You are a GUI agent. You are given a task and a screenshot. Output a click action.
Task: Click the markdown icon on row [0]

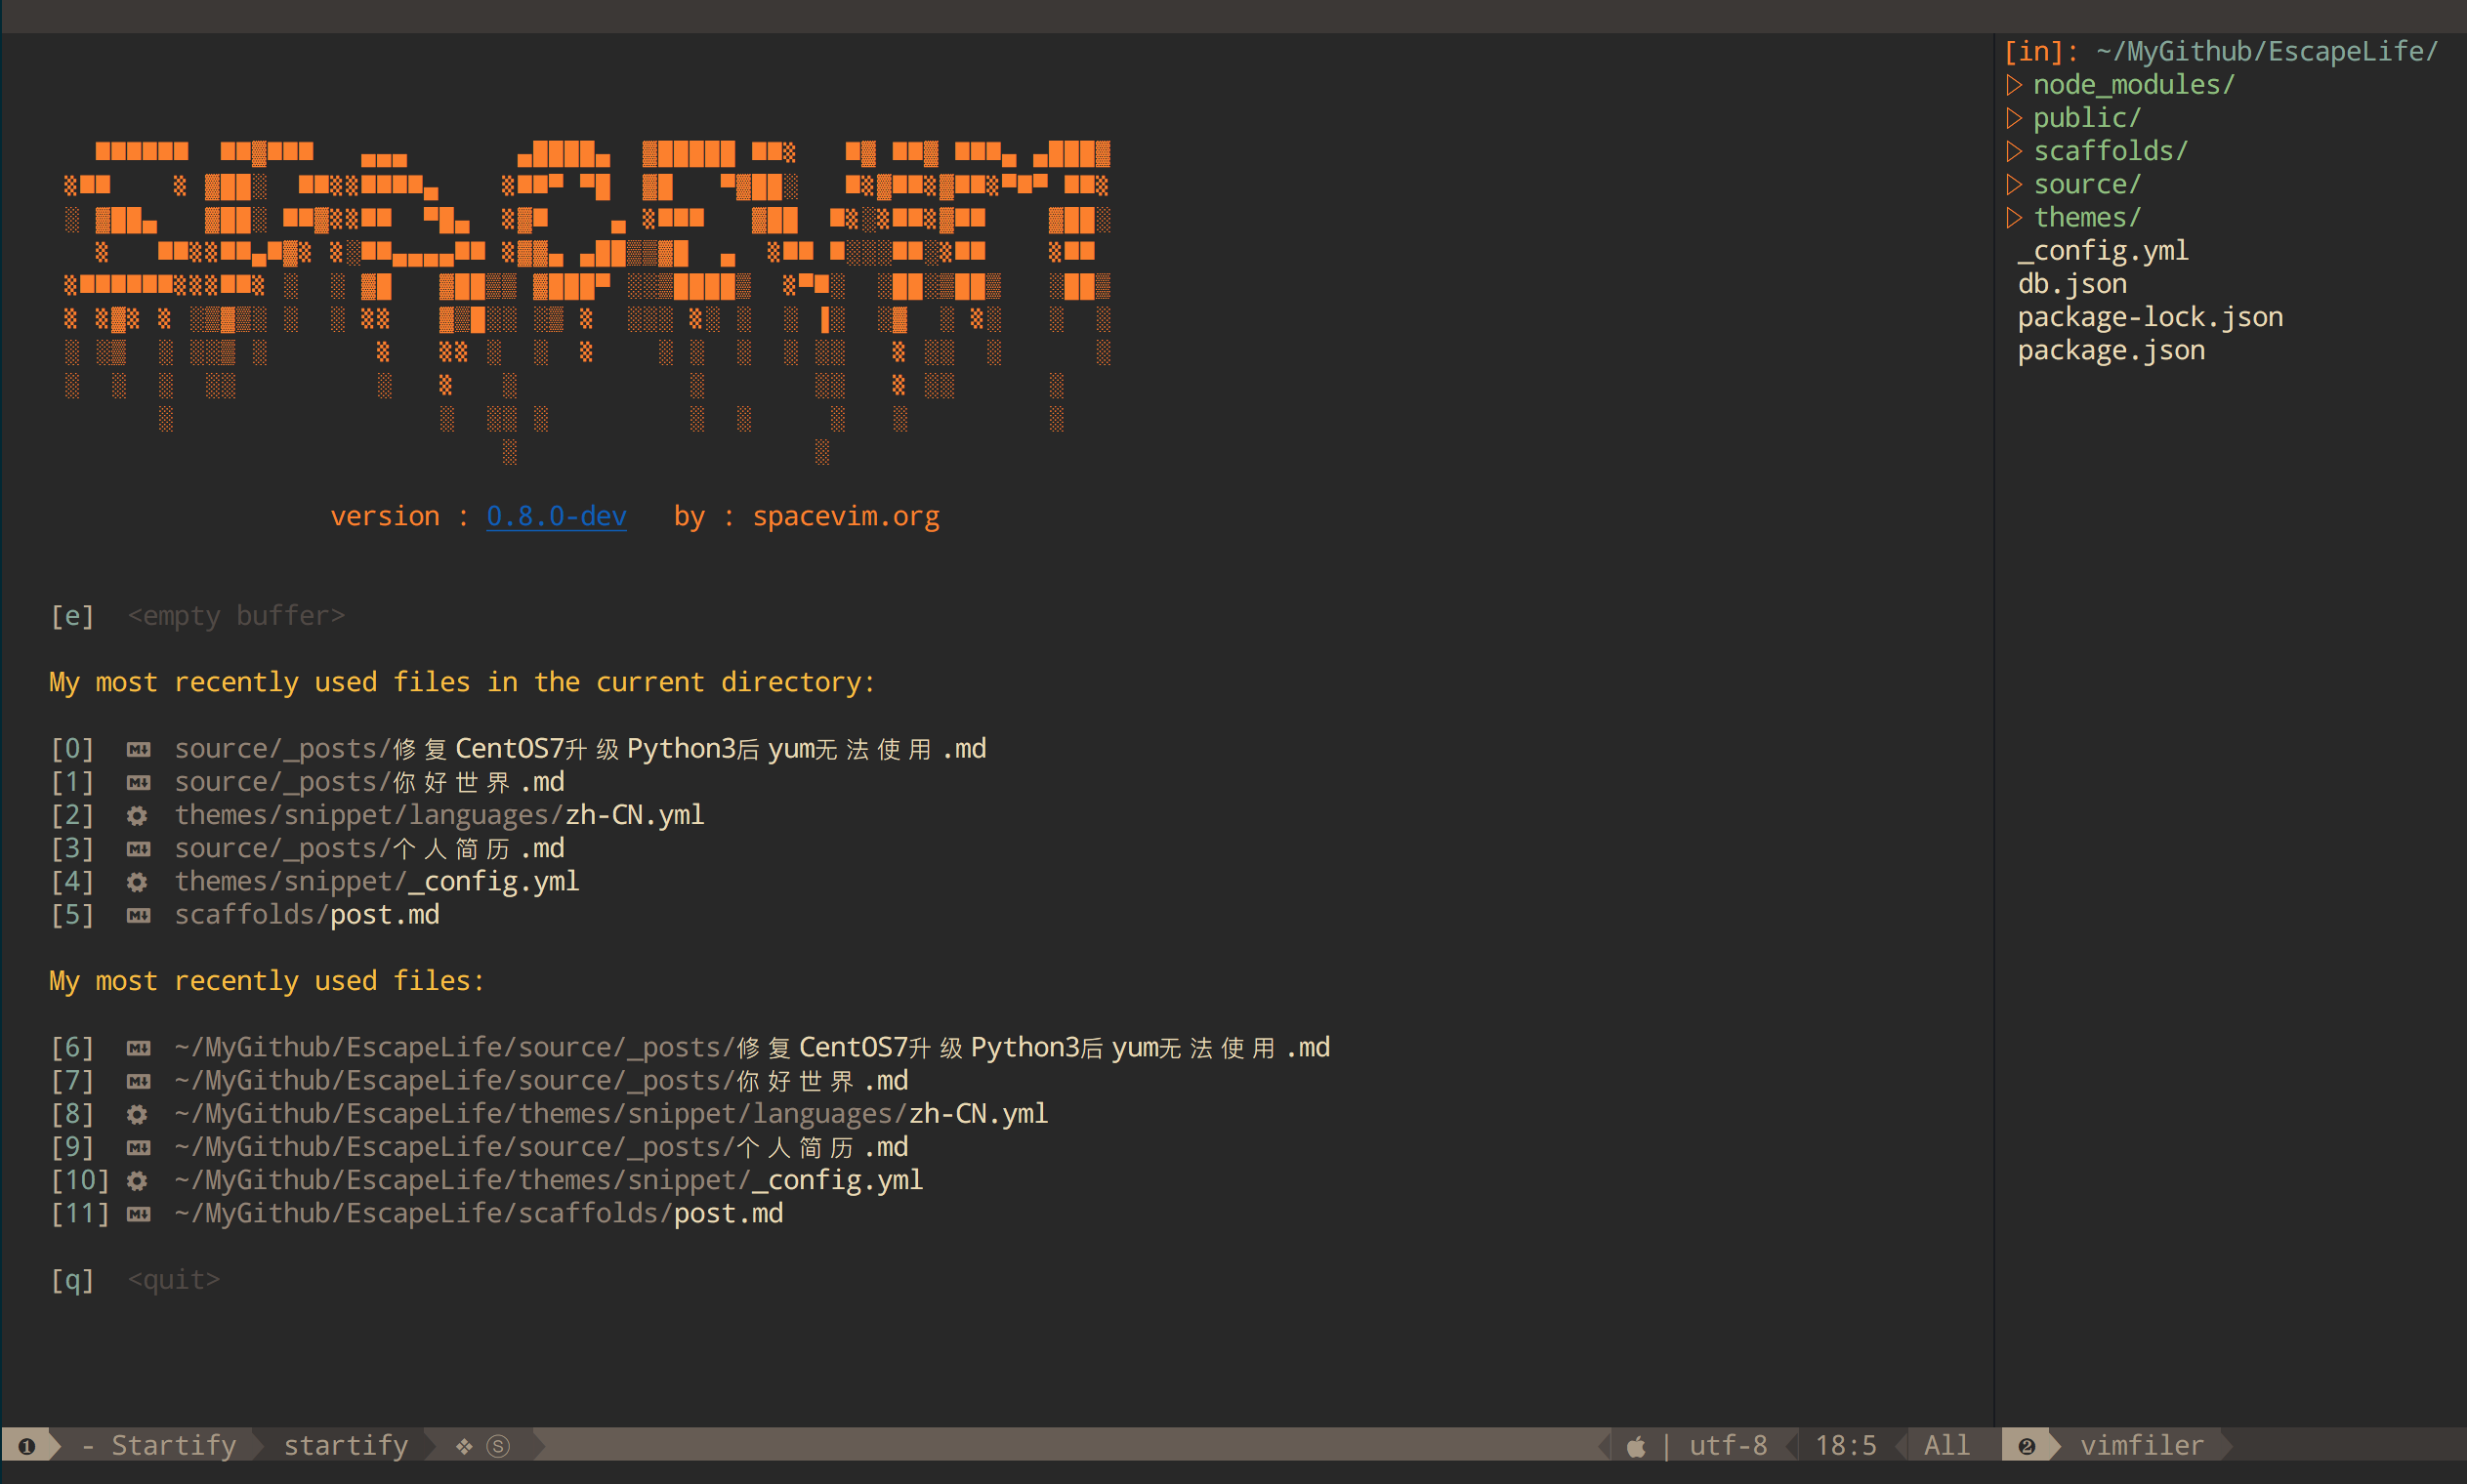pos(138,749)
